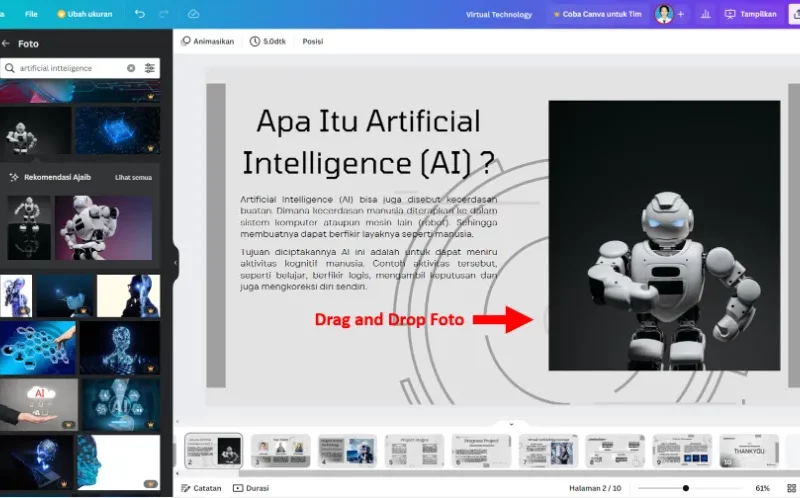Click the cloud save status icon

point(193,14)
